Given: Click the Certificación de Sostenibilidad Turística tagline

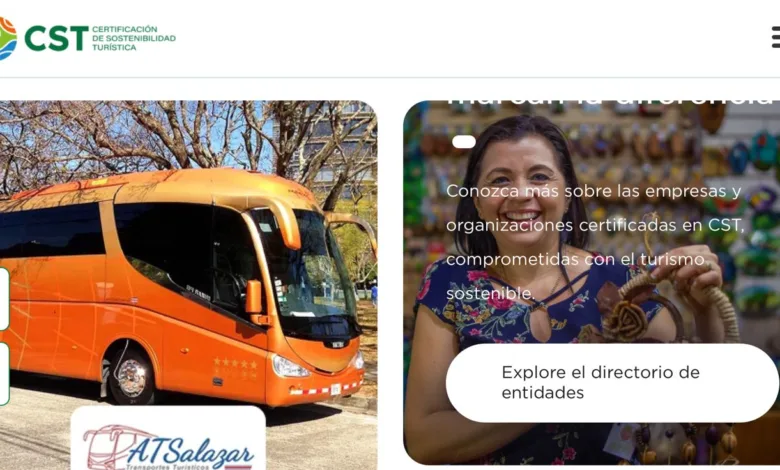Looking at the screenshot, I should [x=134, y=38].
